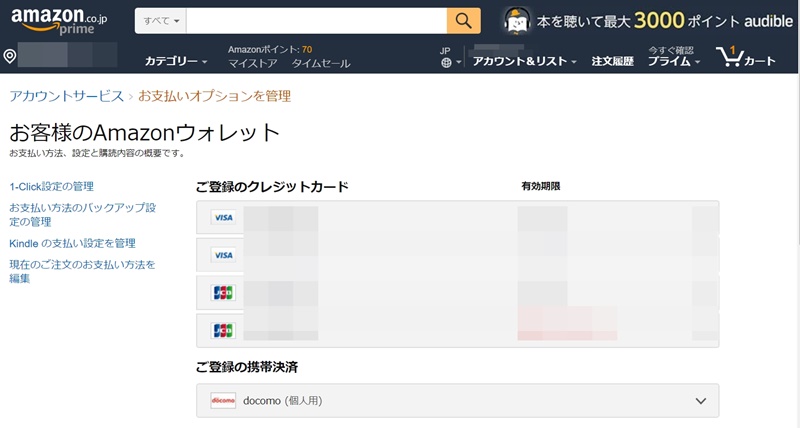
Task: Expand the docomo (個人用) payment row
Action: 699,401
